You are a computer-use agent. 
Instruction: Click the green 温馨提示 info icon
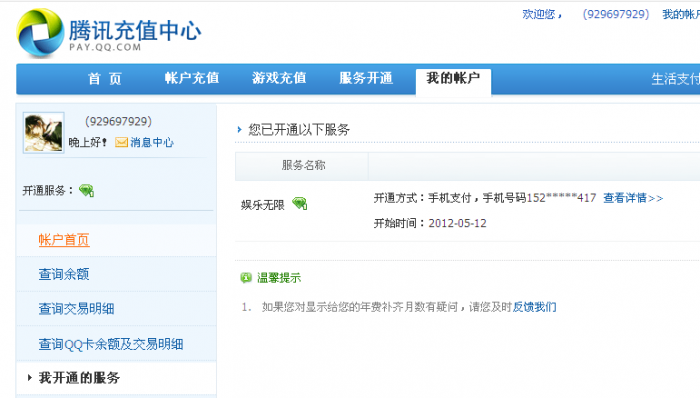(246, 278)
